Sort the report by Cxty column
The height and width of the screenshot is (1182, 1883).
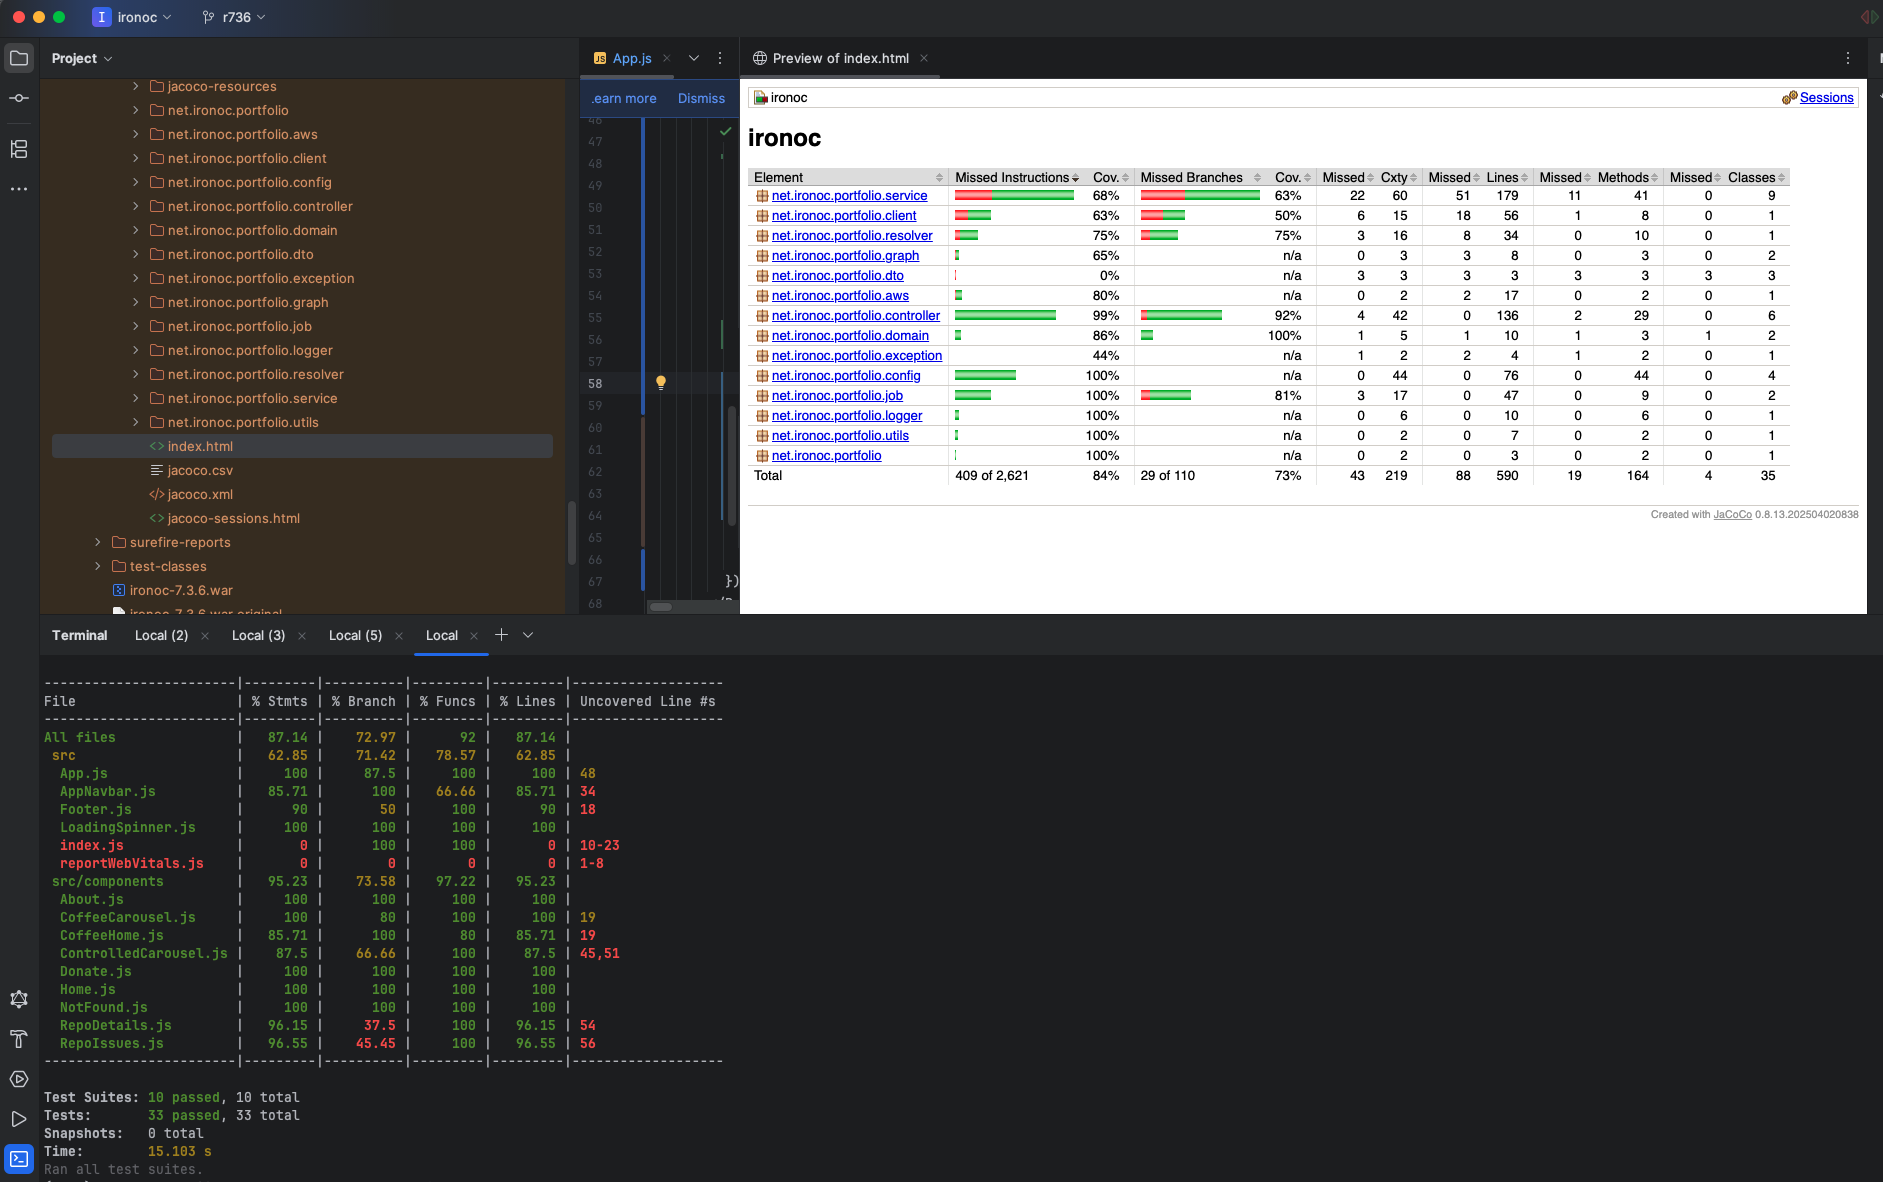tap(1398, 178)
